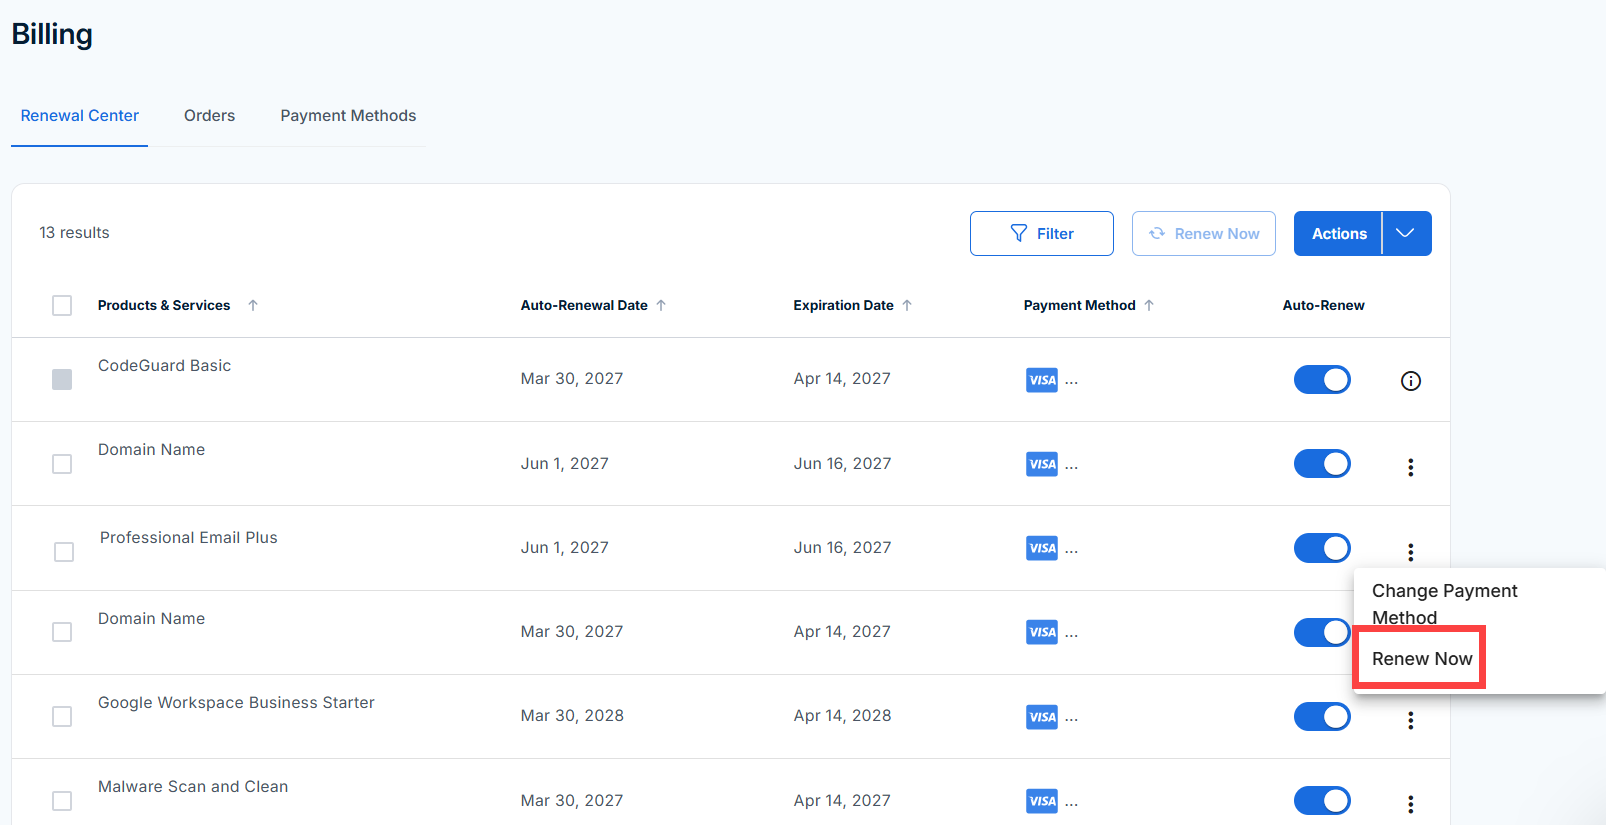Image resolution: width=1606 pixels, height=825 pixels.
Task: Click the sort arrow beside Products & Services
Action: pos(253,305)
